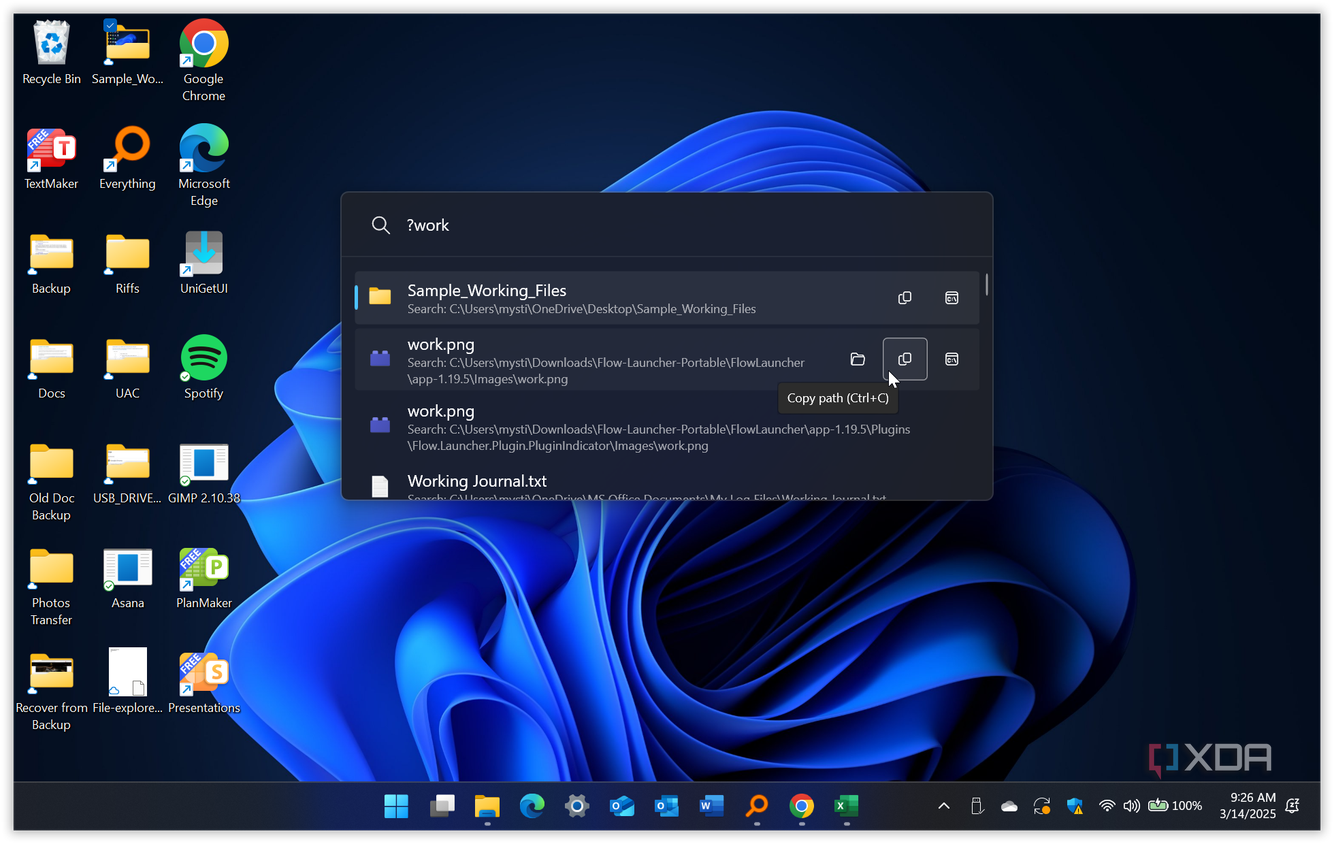This screenshot has width=1334, height=844.
Task: Open Settings from the taskbar gear icon
Action: tap(576, 806)
